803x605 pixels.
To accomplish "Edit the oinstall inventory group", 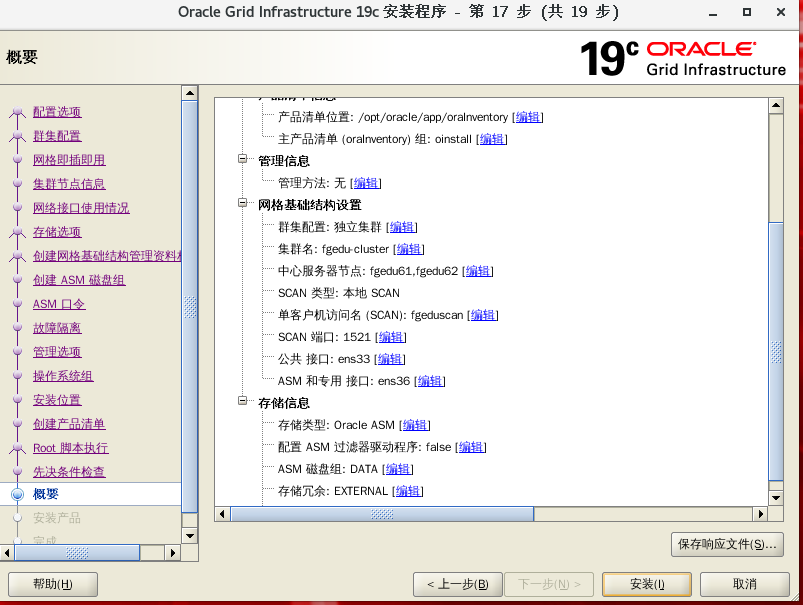I will coord(492,139).
